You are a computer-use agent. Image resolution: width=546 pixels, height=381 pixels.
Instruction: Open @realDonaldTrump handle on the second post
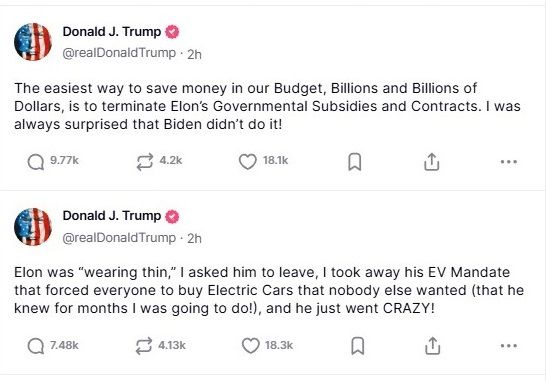coord(119,238)
